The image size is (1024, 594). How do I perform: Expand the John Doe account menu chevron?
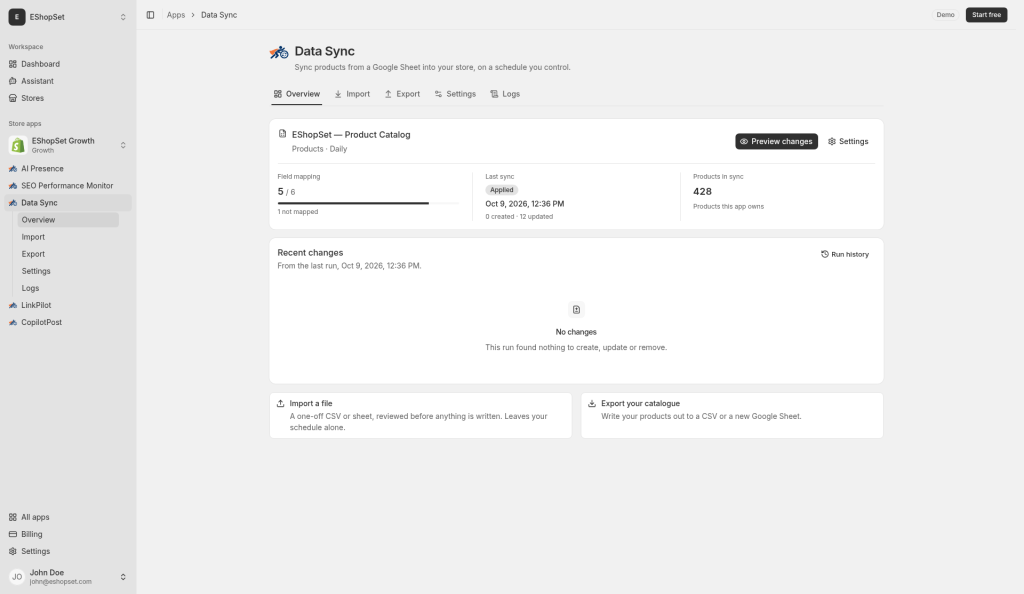123,576
